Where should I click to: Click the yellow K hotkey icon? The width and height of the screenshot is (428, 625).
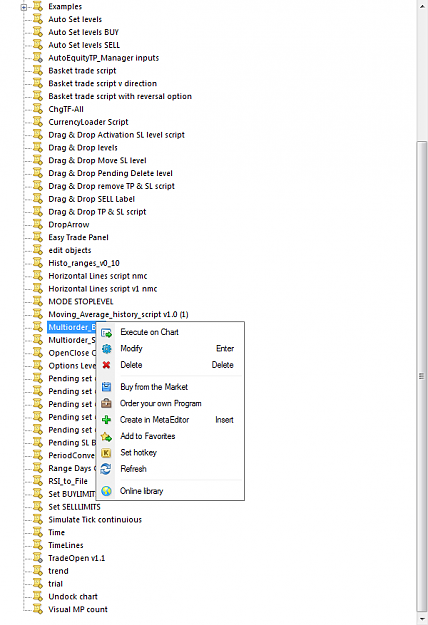(x=106, y=453)
